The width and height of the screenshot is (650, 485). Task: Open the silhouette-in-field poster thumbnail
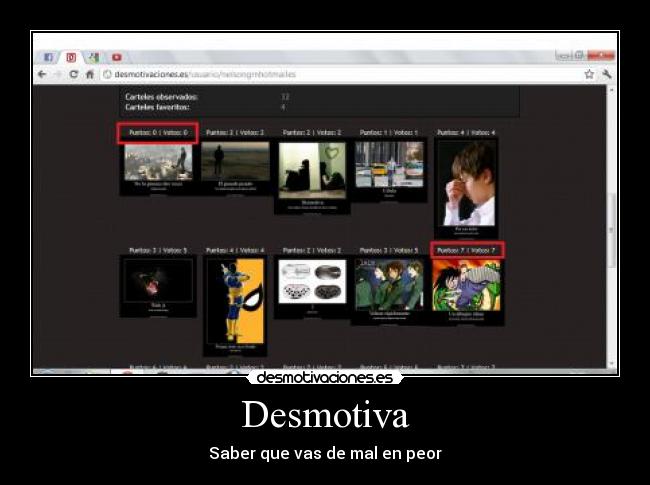[x=235, y=167]
